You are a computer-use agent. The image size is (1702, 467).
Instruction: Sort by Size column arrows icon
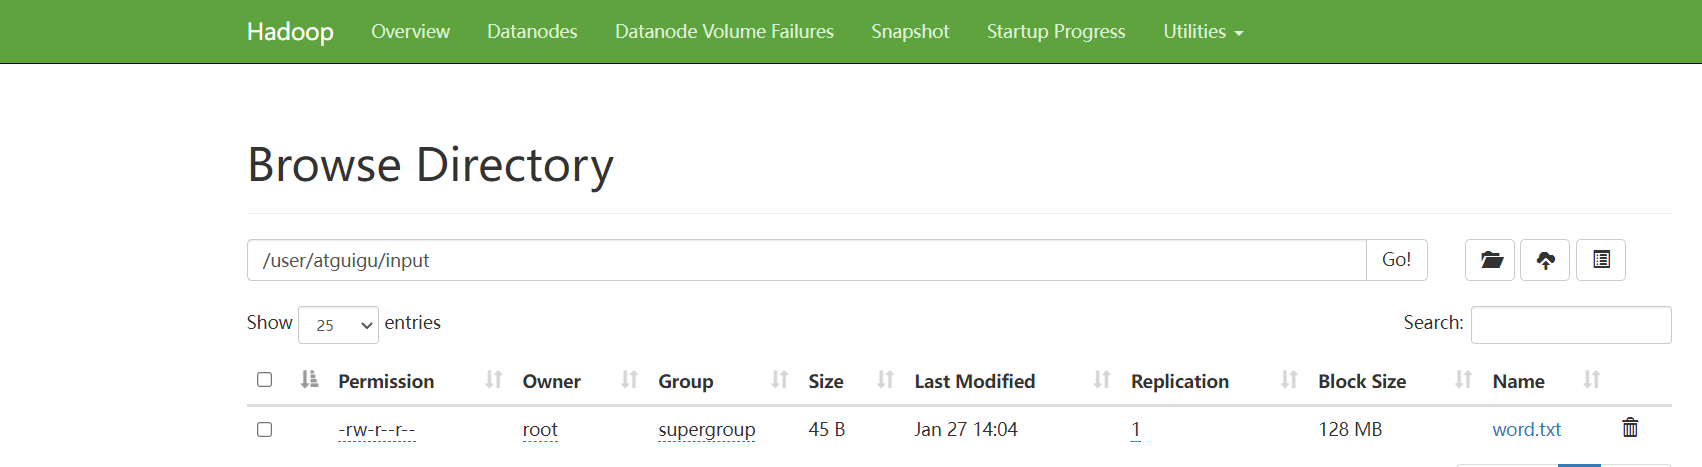coord(885,380)
